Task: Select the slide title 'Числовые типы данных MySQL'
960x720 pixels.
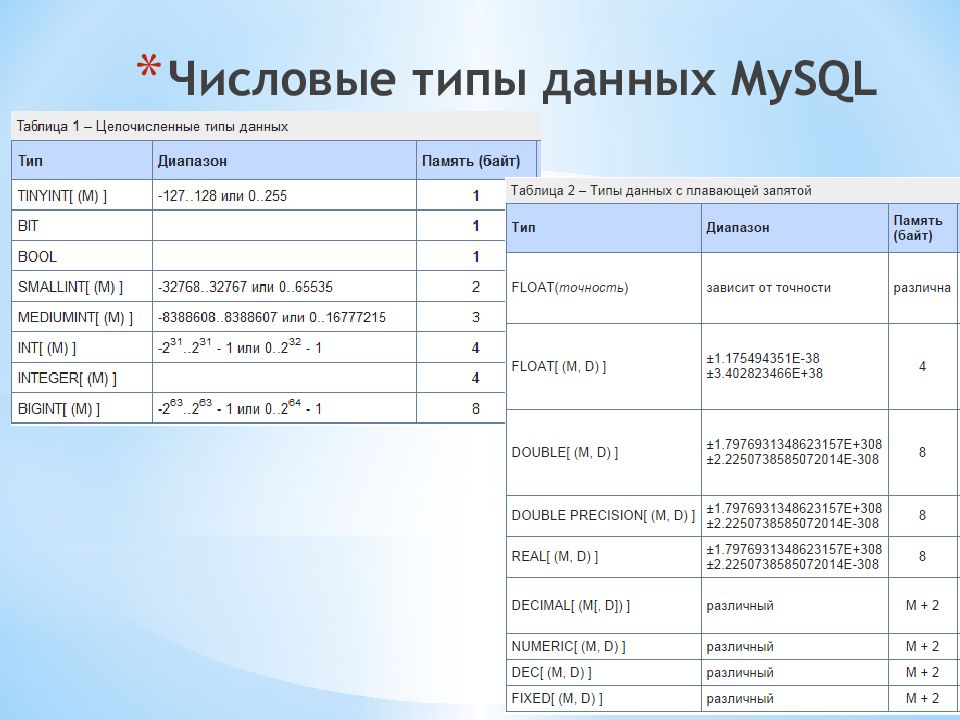Action: 522,78
